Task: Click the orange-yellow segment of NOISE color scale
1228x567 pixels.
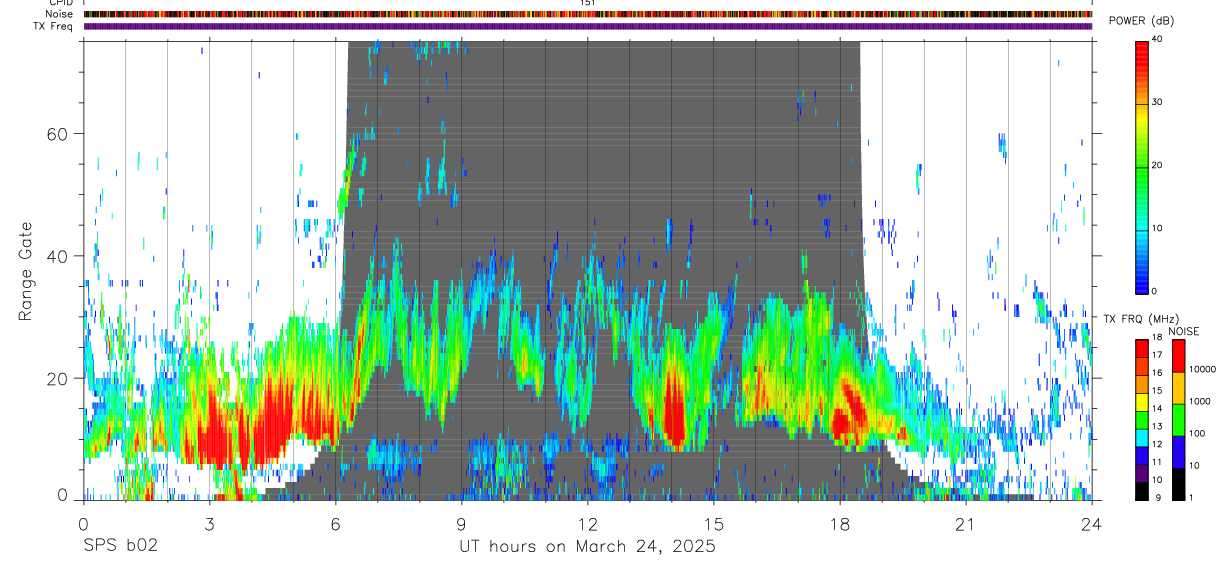Action: tap(1179, 387)
